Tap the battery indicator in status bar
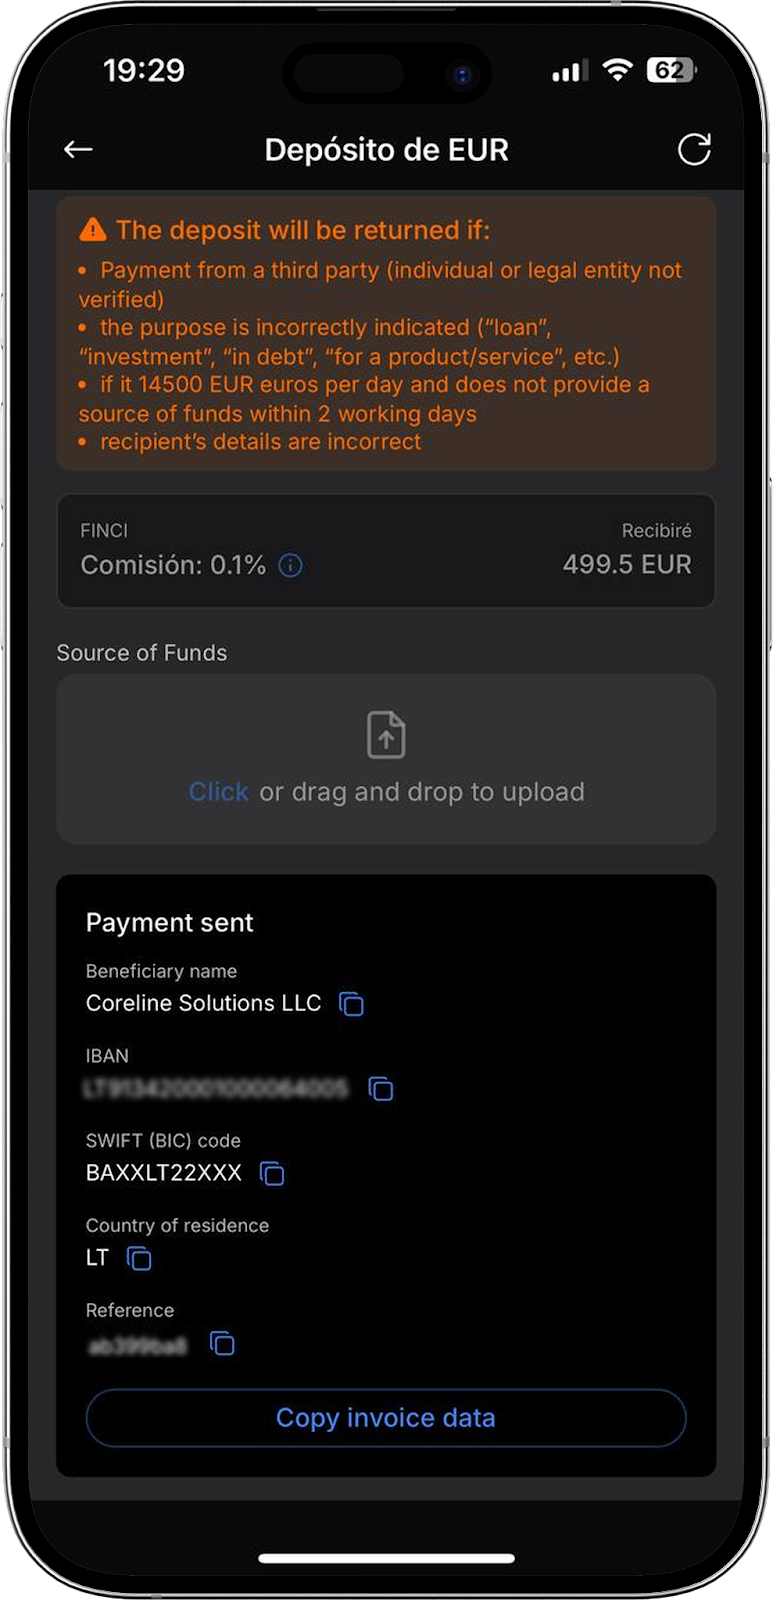773x1600 pixels. pos(671,70)
